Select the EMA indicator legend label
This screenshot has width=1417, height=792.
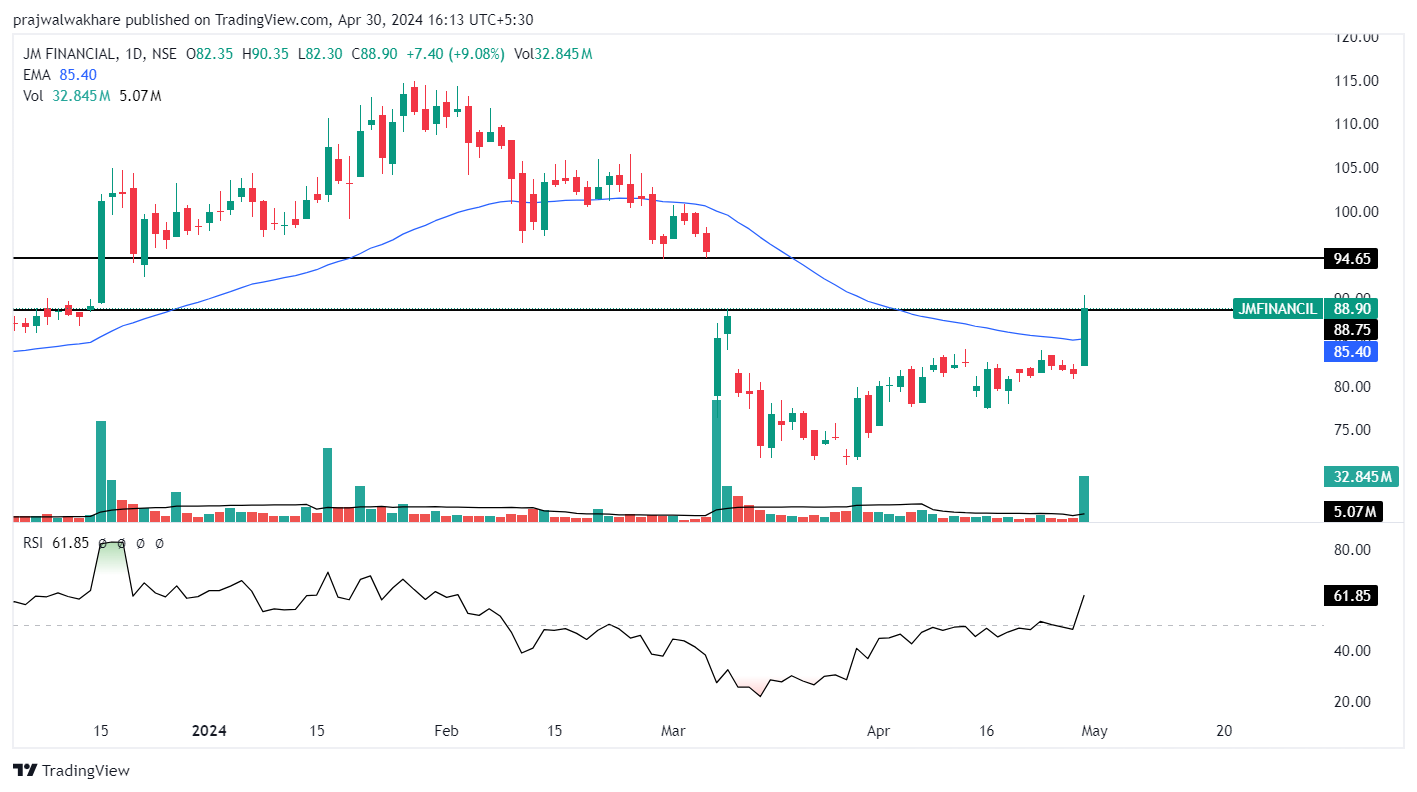point(36,75)
